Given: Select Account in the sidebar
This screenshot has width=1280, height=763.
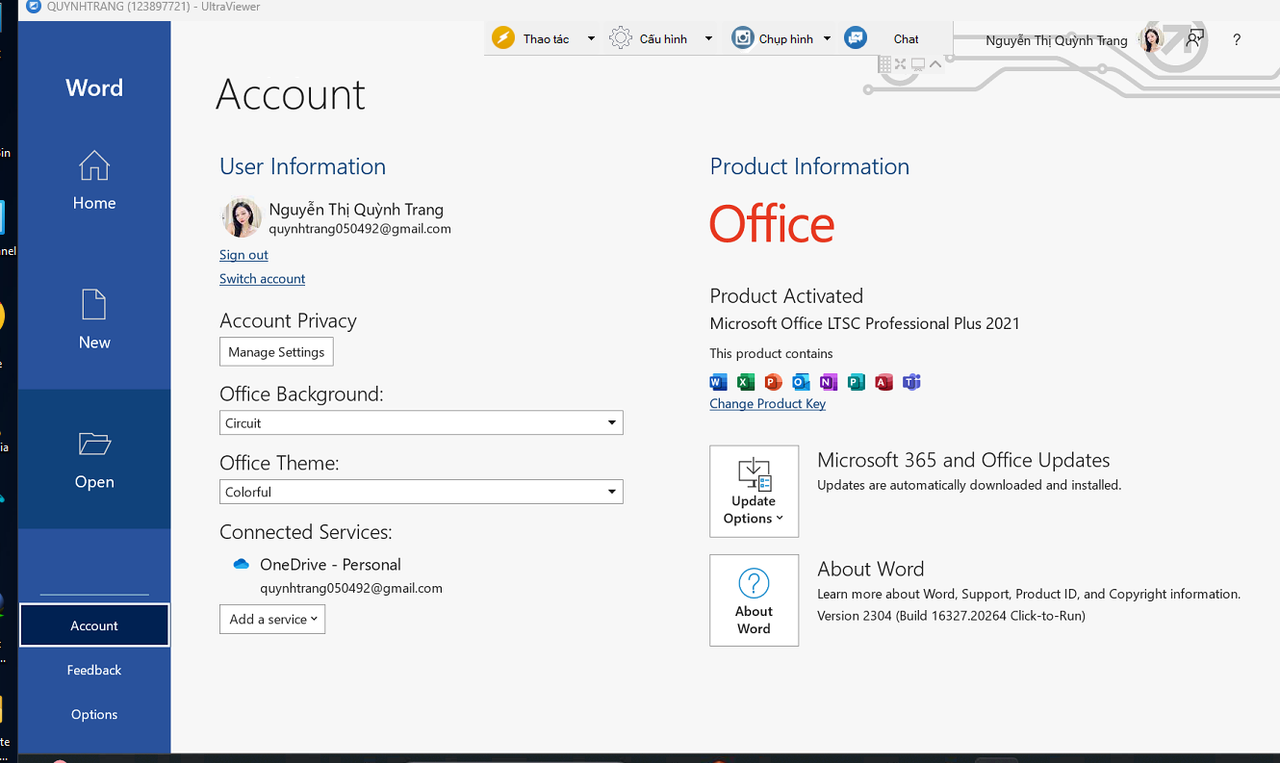Looking at the screenshot, I should 94,626.
